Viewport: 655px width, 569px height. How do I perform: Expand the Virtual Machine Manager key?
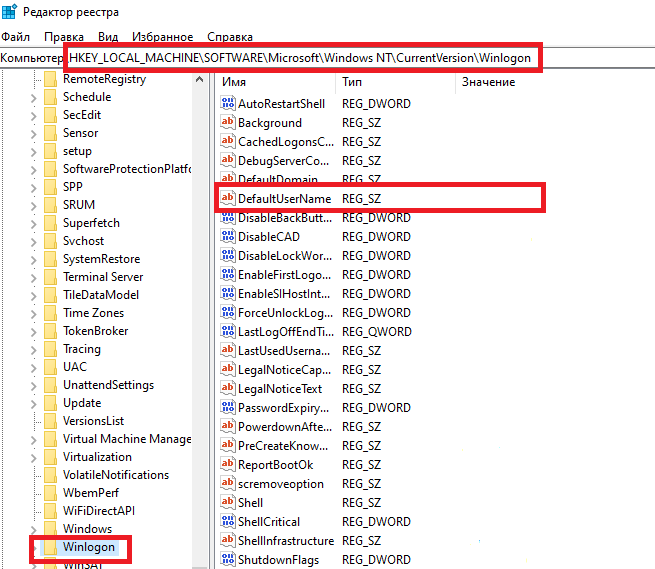click(34, 439)
